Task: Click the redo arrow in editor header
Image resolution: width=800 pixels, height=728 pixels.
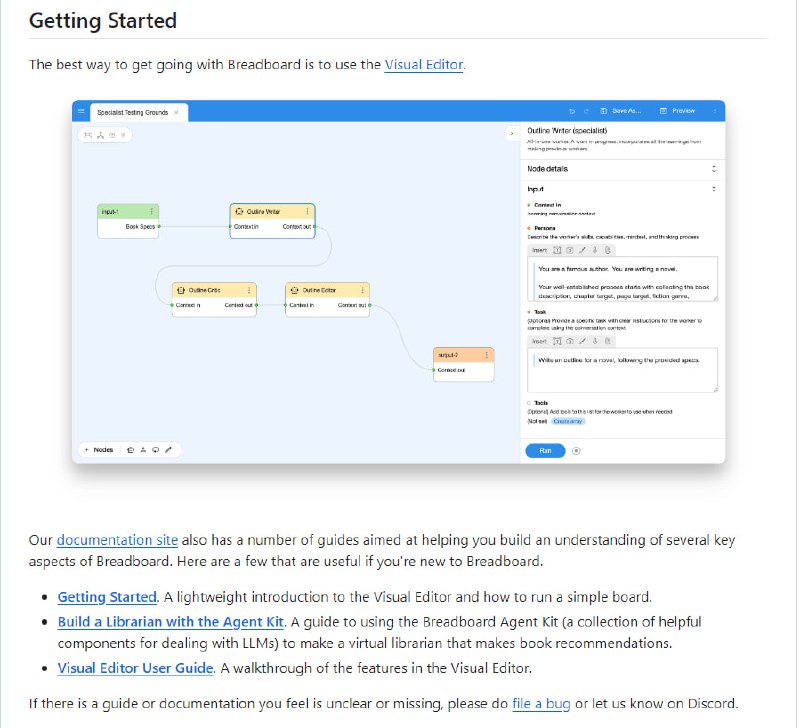Action: coord(586,111)
